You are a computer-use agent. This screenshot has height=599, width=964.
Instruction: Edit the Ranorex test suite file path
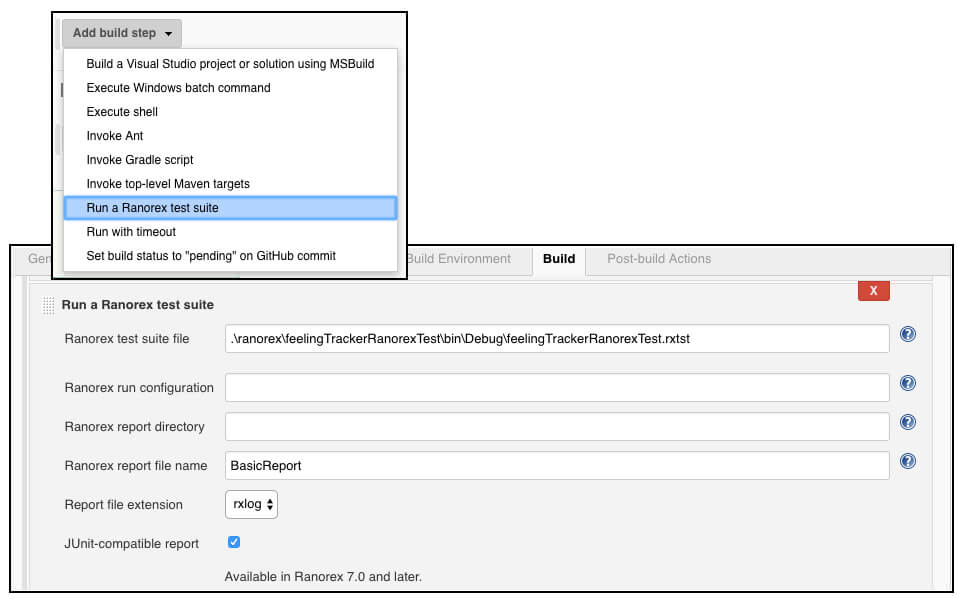[557, 339]
